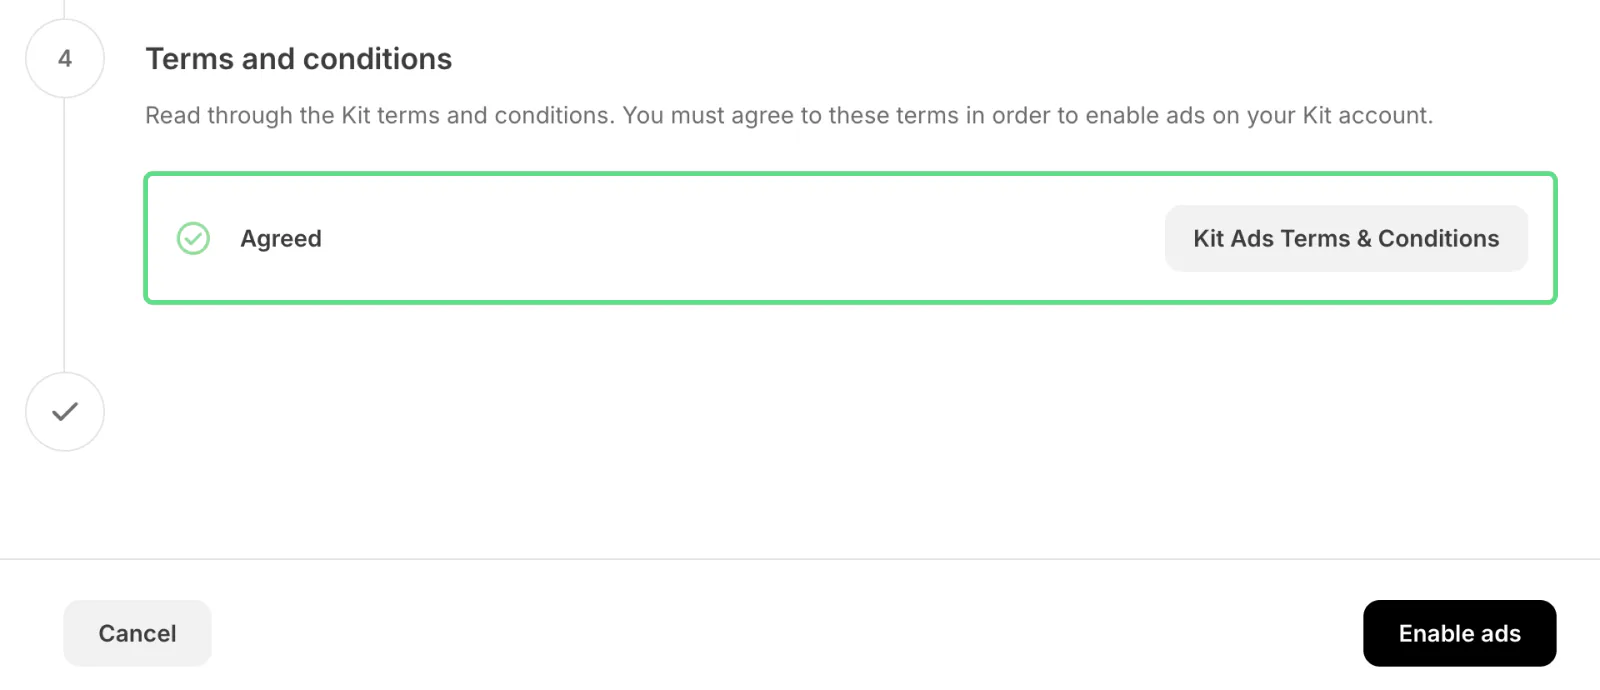The height and width of the screenshot is (690, 1600).
Task: Go to the last step with checkmark
Action: tap(65, 411)
